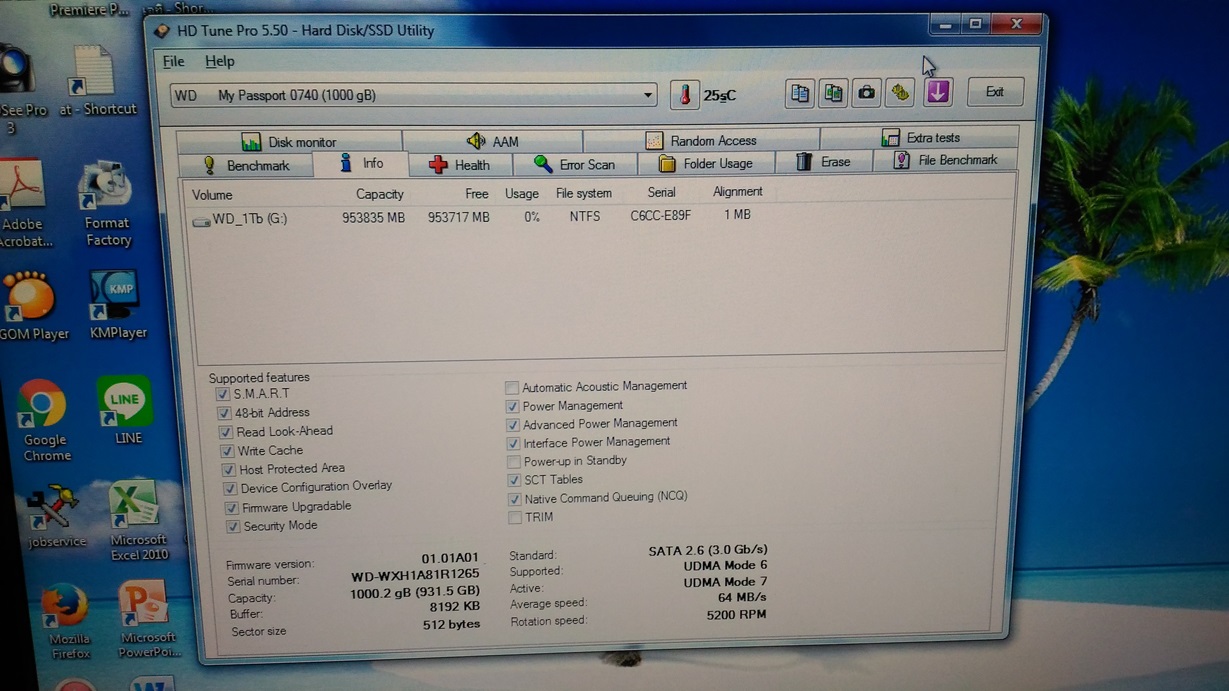The width and height of the screenshot is (1229, 691).
Task: Select the WD_1Tb (G:) volume row
Action: pos(249,218)
